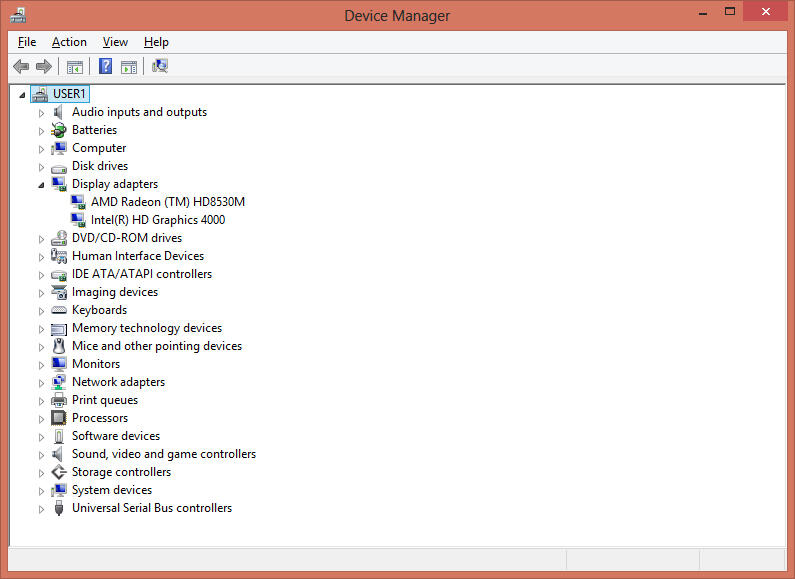Collapse the Display adapters category
This screenshot has height=579, width=795.
click(x=41, y=184)
